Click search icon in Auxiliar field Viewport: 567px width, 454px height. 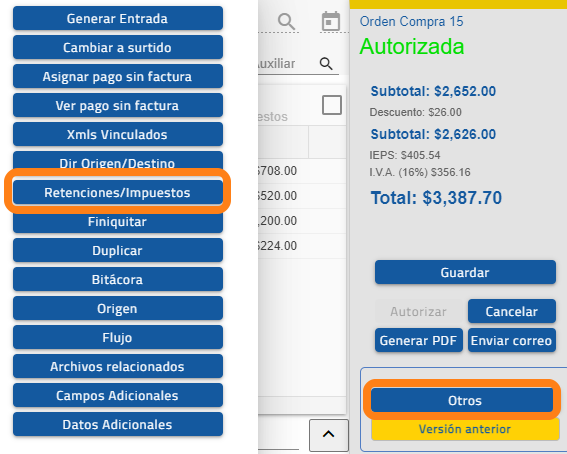click(326, 64)
